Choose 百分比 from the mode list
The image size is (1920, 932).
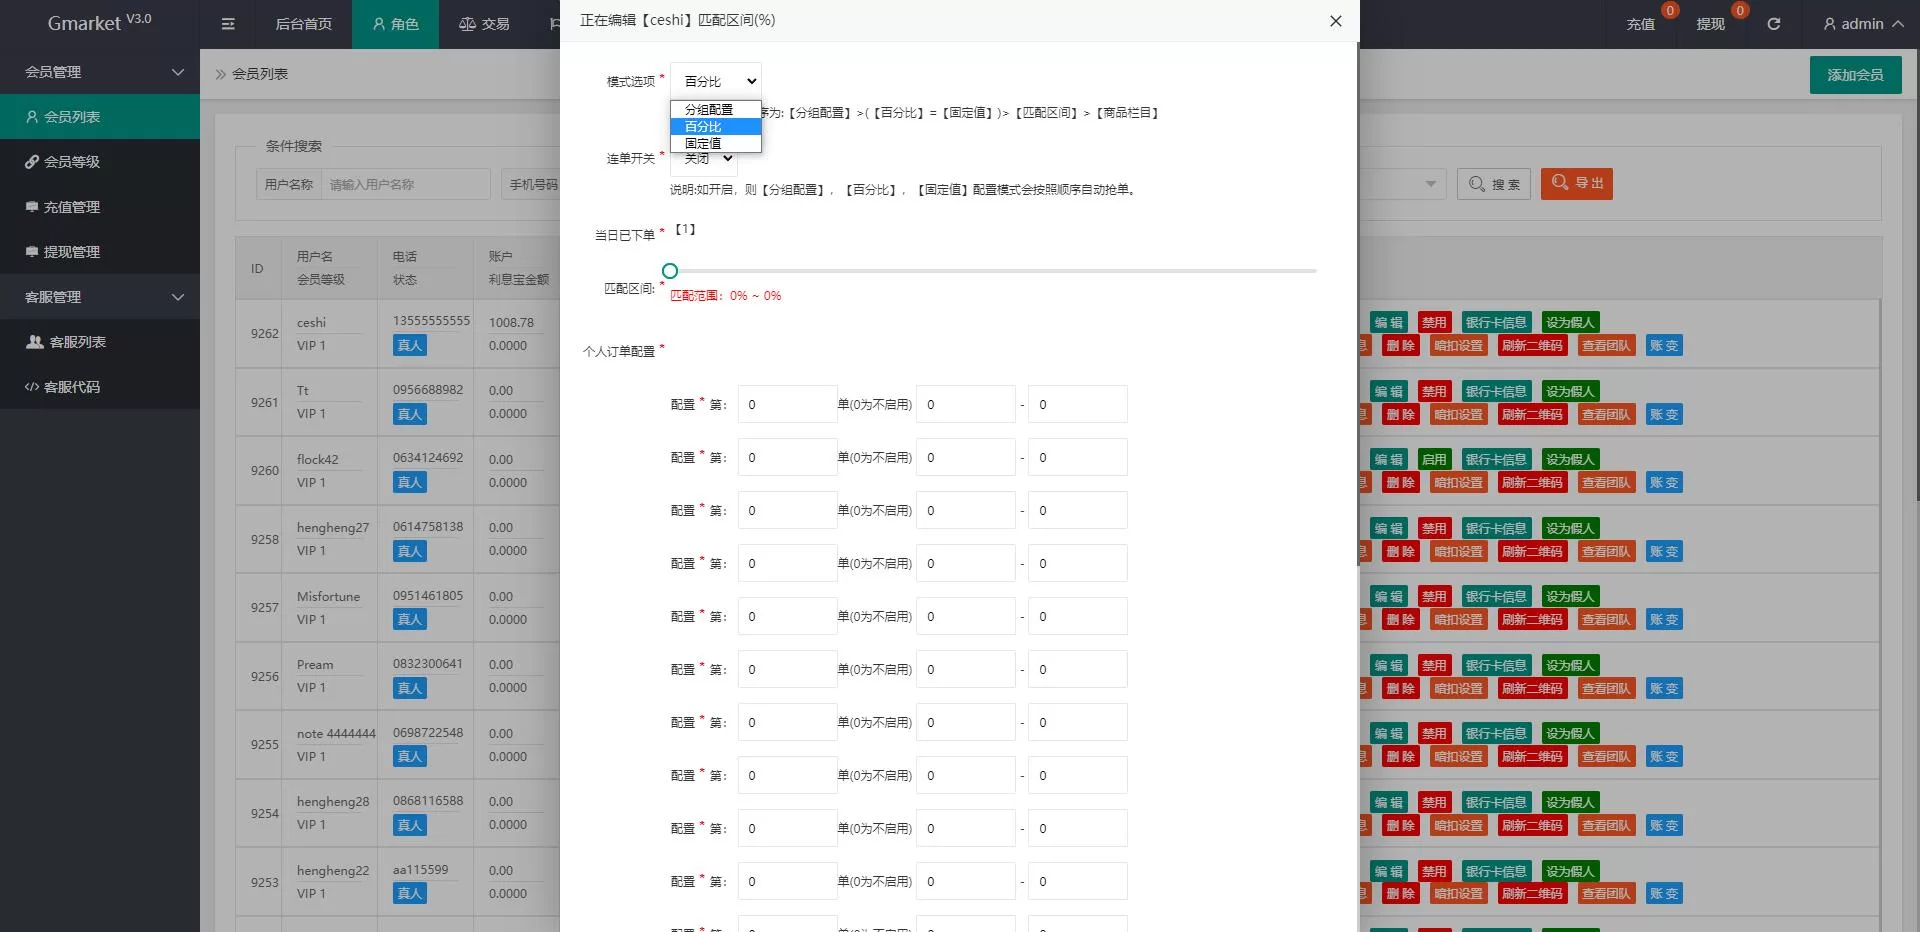(715, 126)
